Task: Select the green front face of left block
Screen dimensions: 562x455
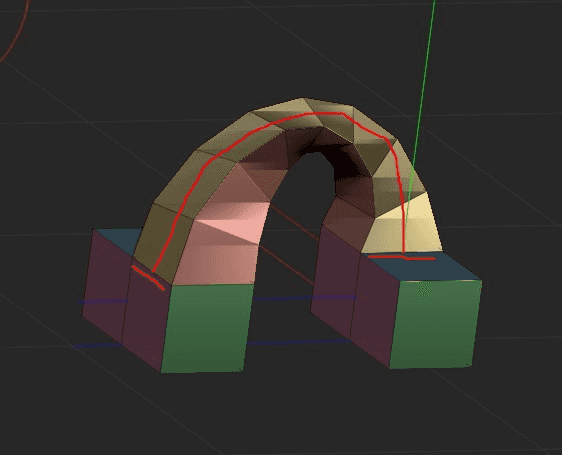Action: 207,327
